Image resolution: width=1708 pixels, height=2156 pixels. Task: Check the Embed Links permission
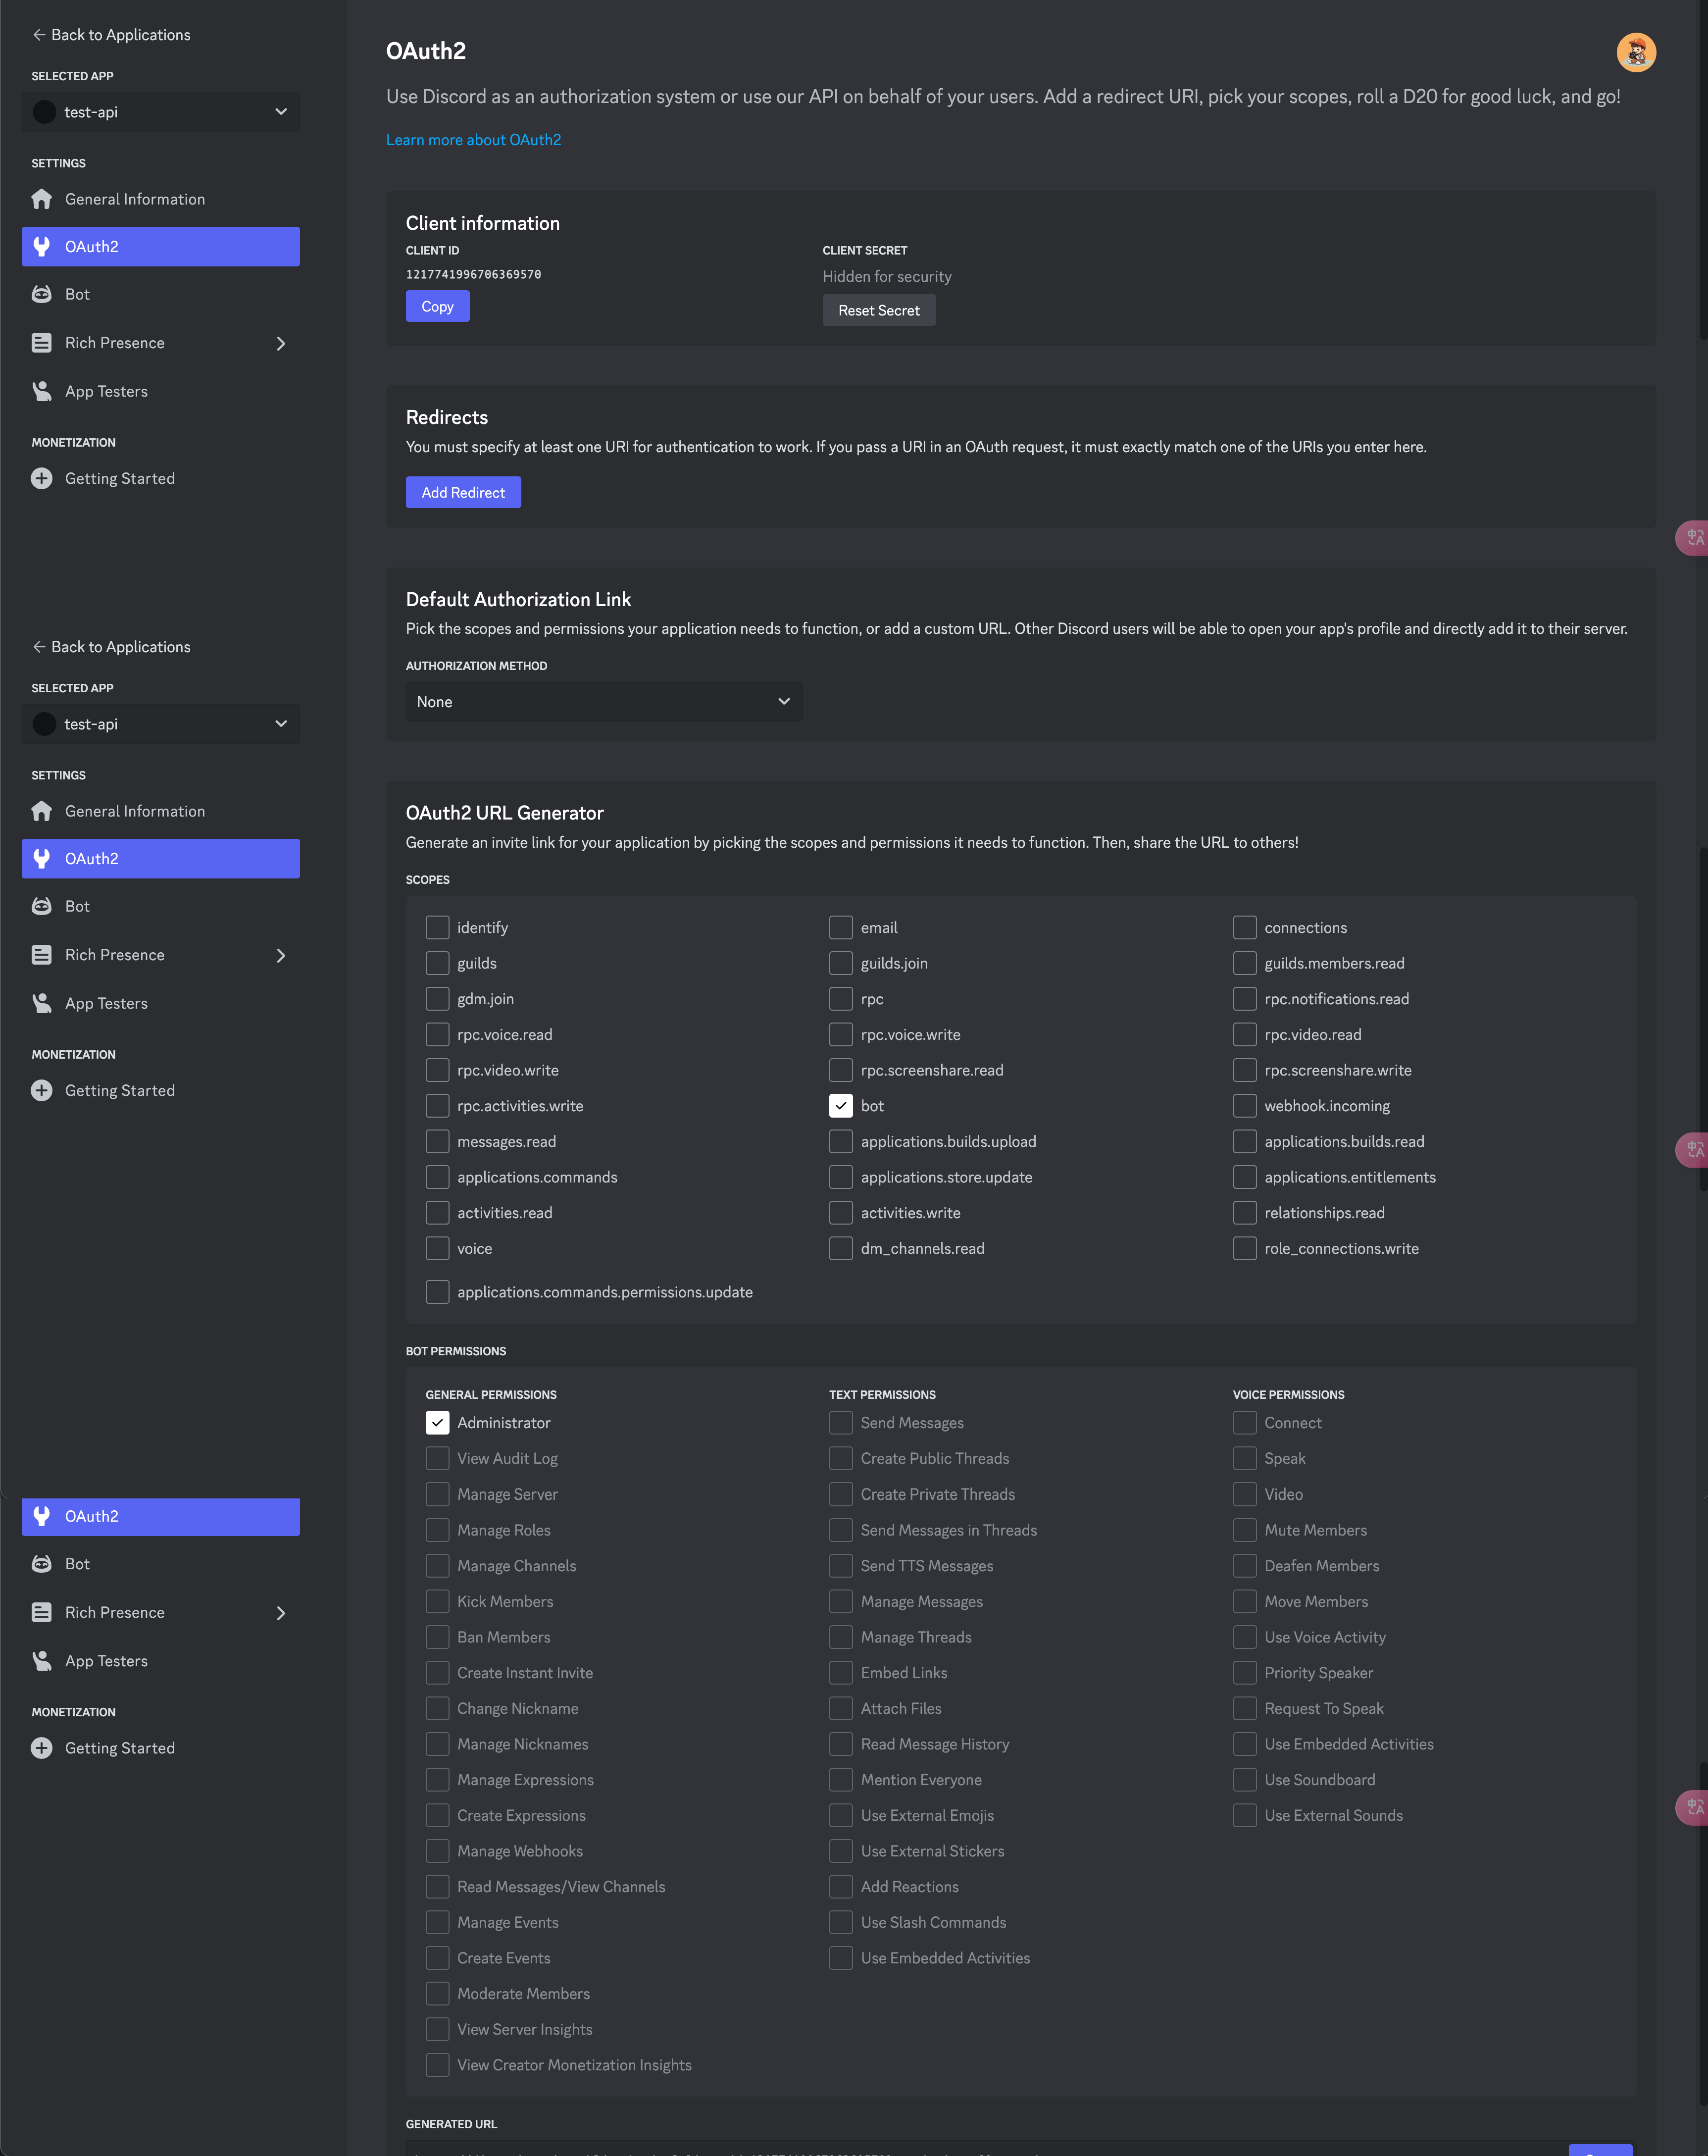pyautogui.click(x=841, y=1673)
